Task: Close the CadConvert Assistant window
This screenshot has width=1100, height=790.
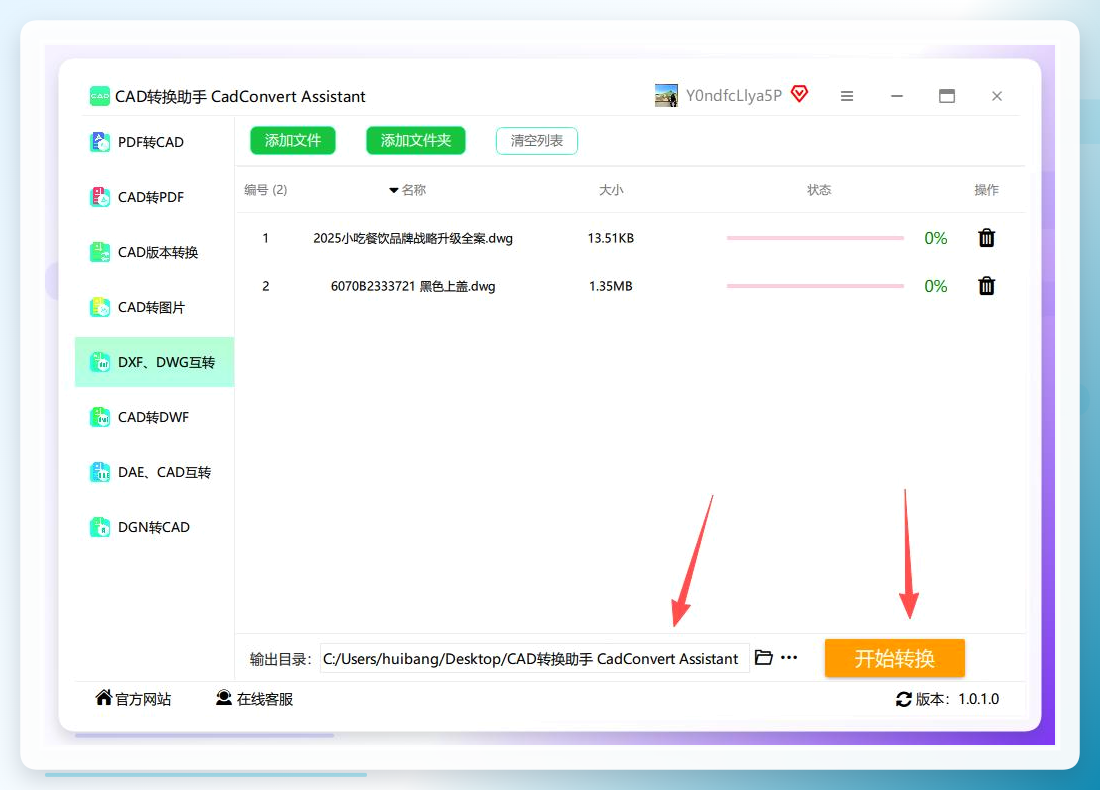Action: tap(997, 96)
